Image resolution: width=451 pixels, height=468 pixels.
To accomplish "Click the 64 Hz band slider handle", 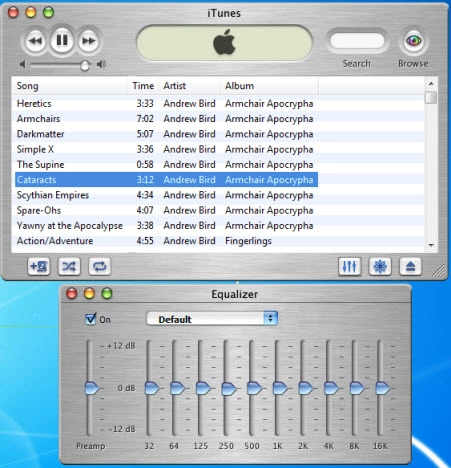I will [177, 388].
